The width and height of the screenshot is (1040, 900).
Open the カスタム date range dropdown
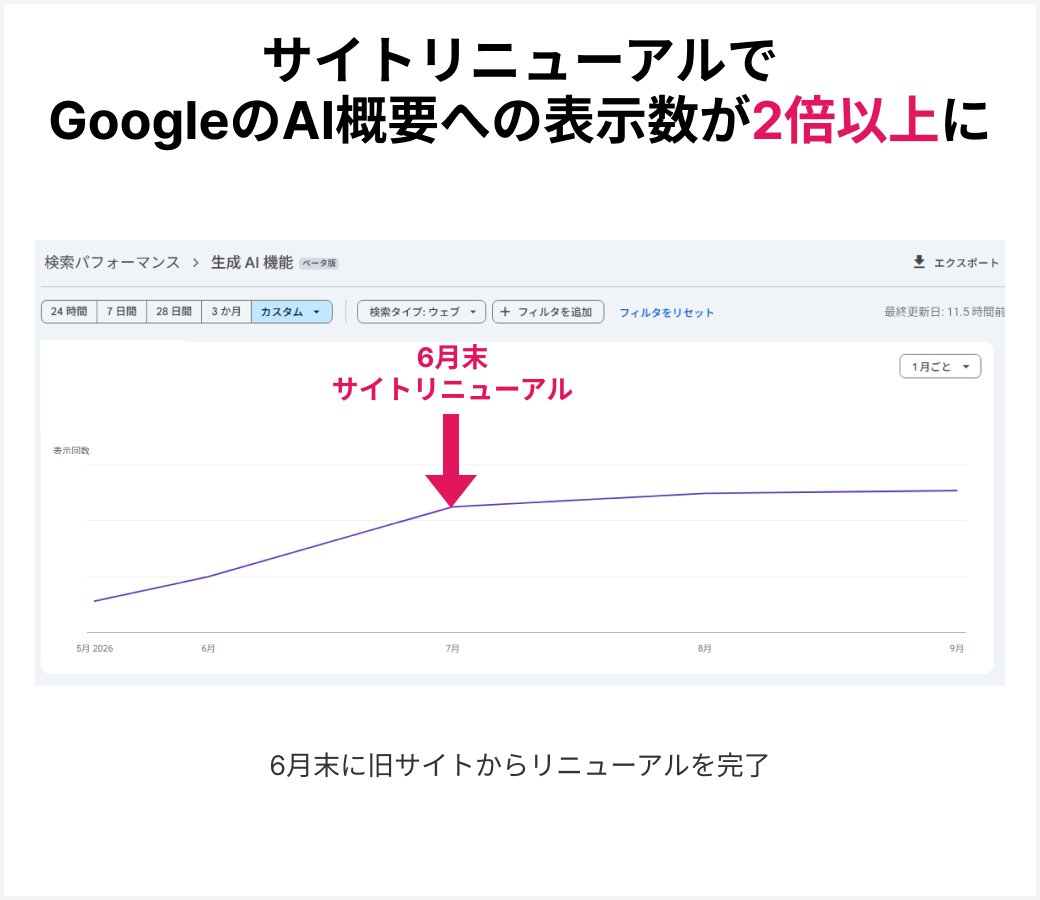[291, 312]
